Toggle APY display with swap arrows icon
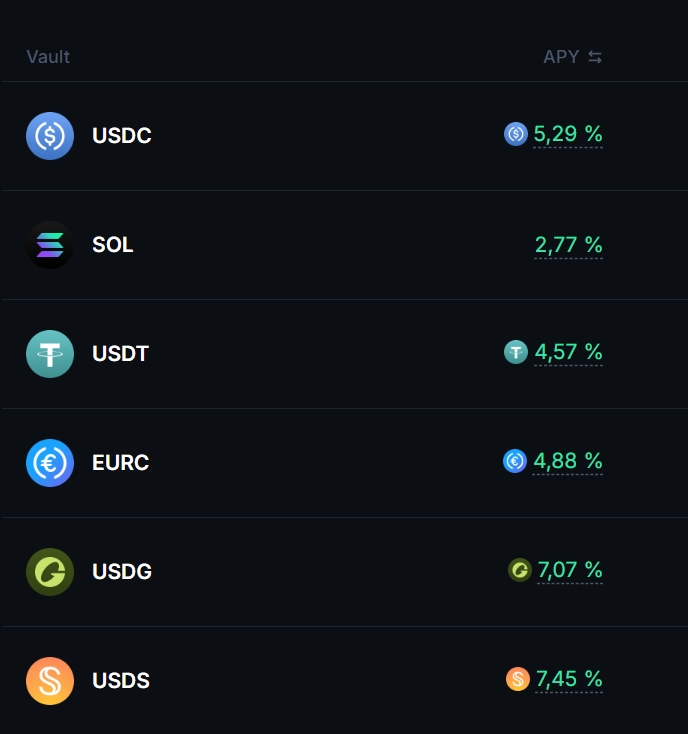Screen dimensions: 688x734 tap(595, 57)
